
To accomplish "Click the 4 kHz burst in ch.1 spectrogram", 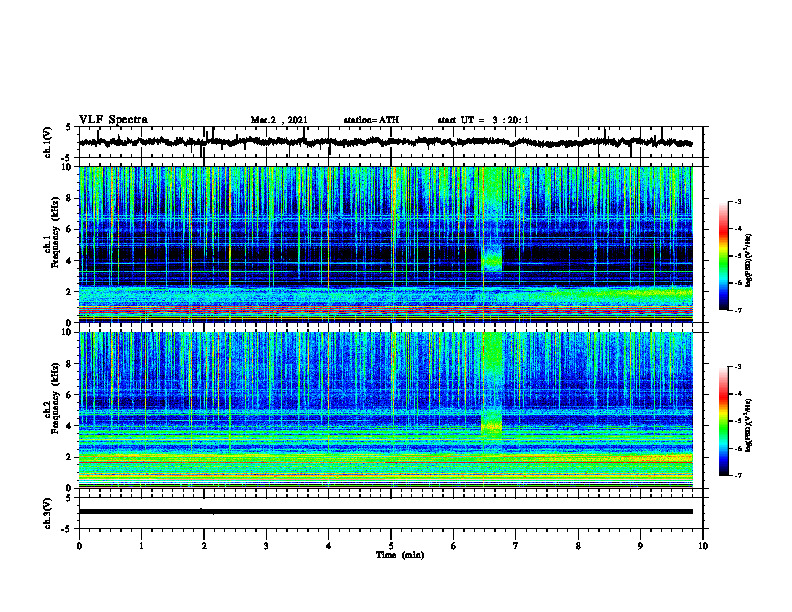I will [492, 259].
